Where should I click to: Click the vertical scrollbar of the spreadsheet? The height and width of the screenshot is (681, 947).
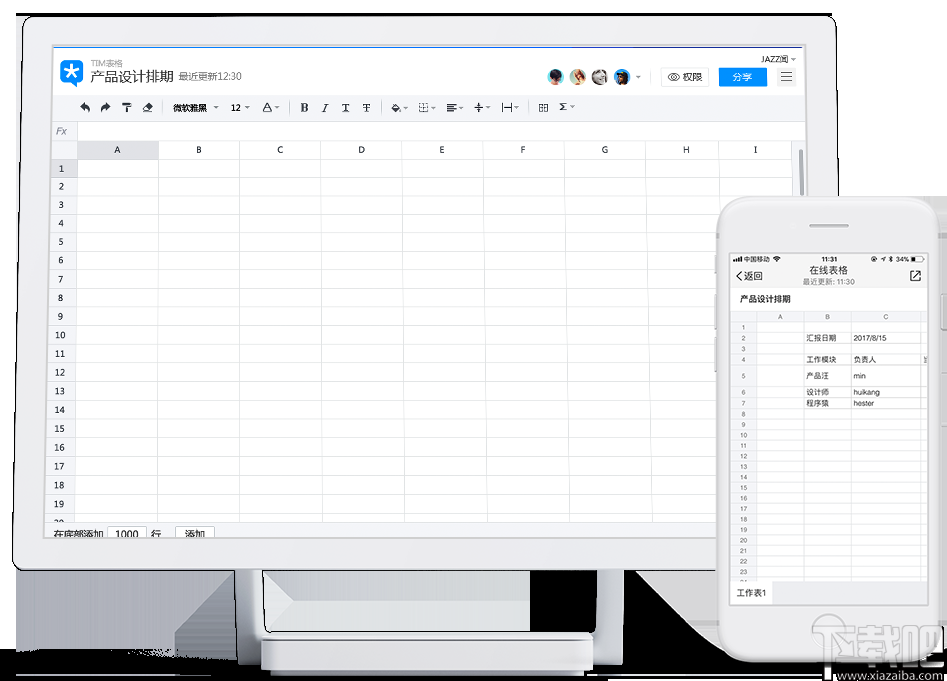[x=801, y=172]
